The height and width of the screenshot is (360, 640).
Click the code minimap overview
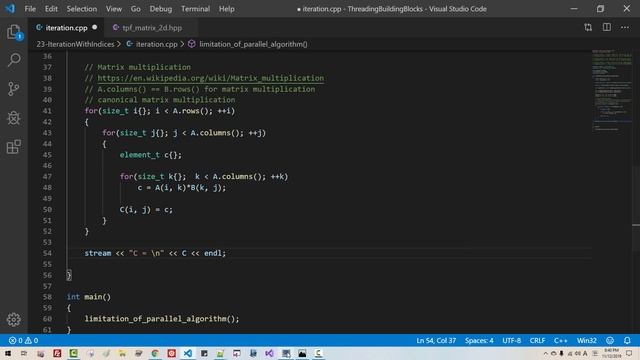612,90
